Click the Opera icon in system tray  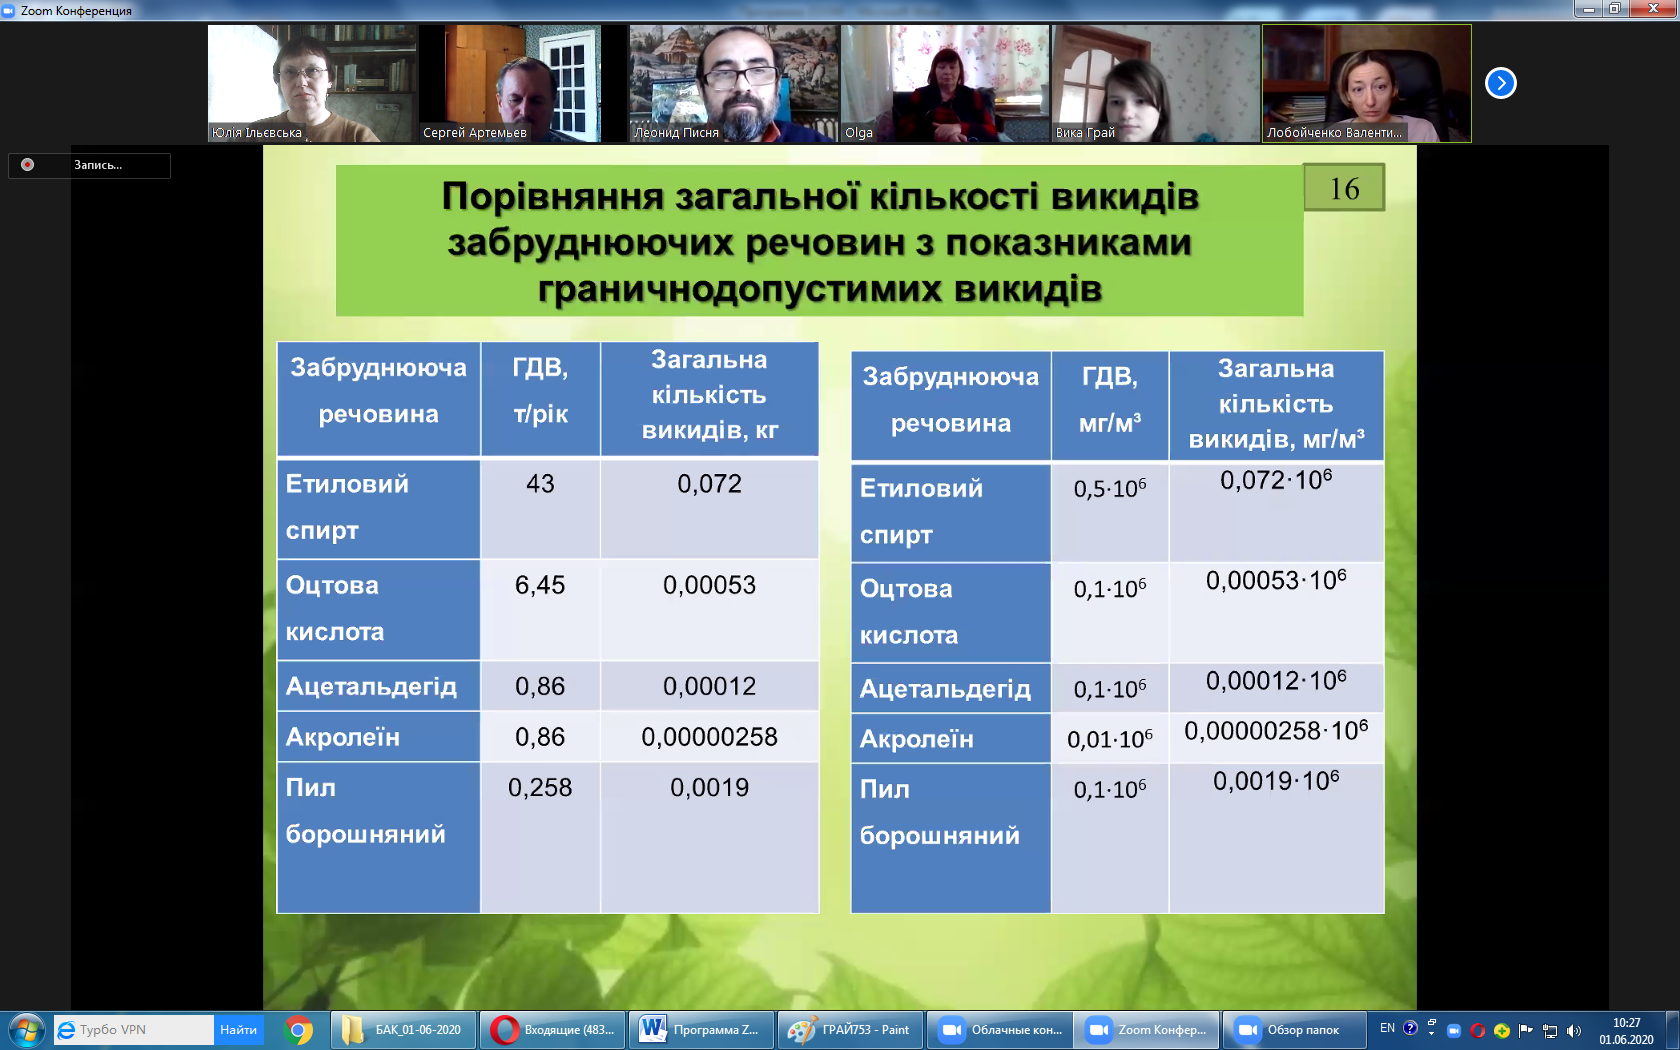click(1477, 1031)
